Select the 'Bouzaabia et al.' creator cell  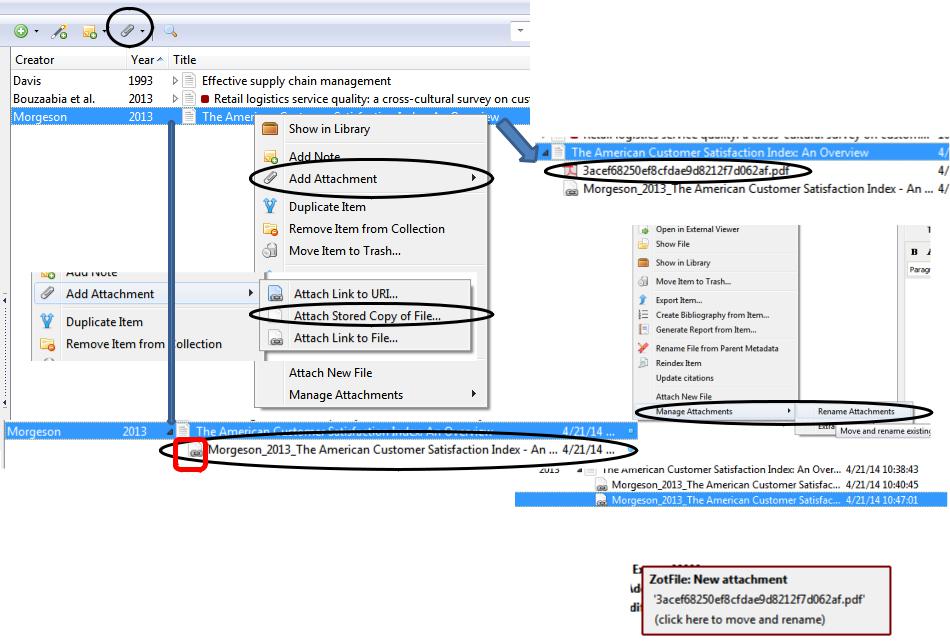54,99
